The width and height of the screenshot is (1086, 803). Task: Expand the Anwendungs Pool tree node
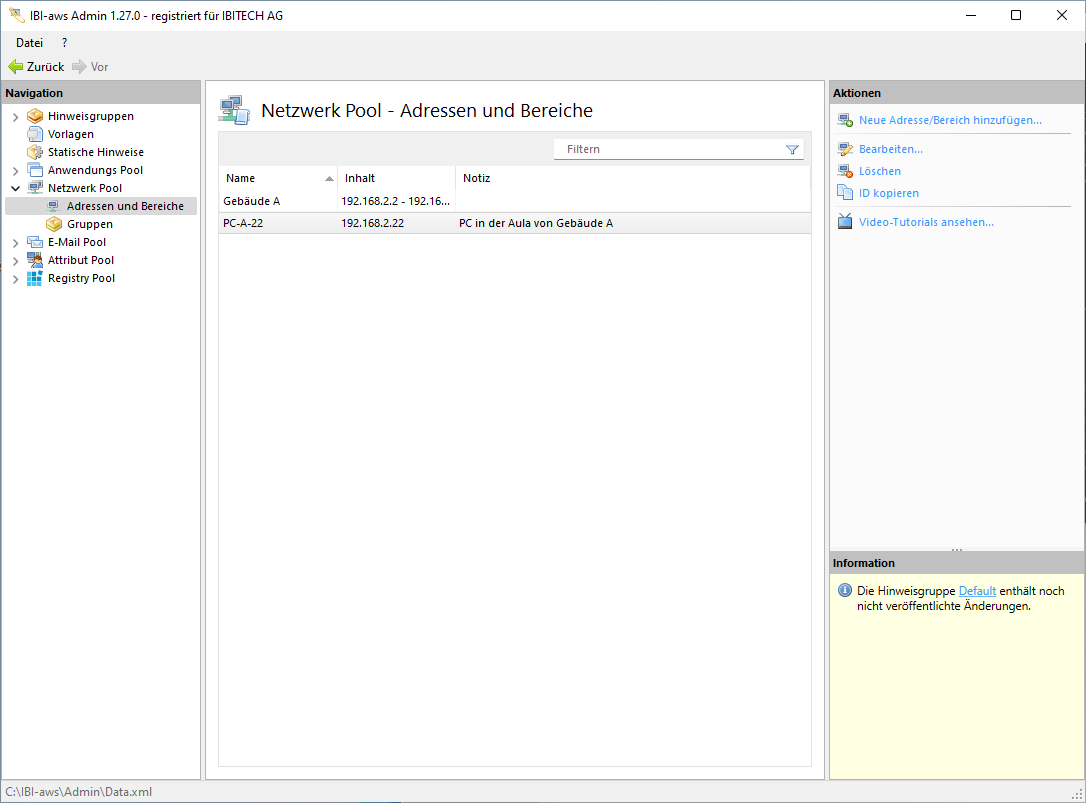(x=15, y=171)
